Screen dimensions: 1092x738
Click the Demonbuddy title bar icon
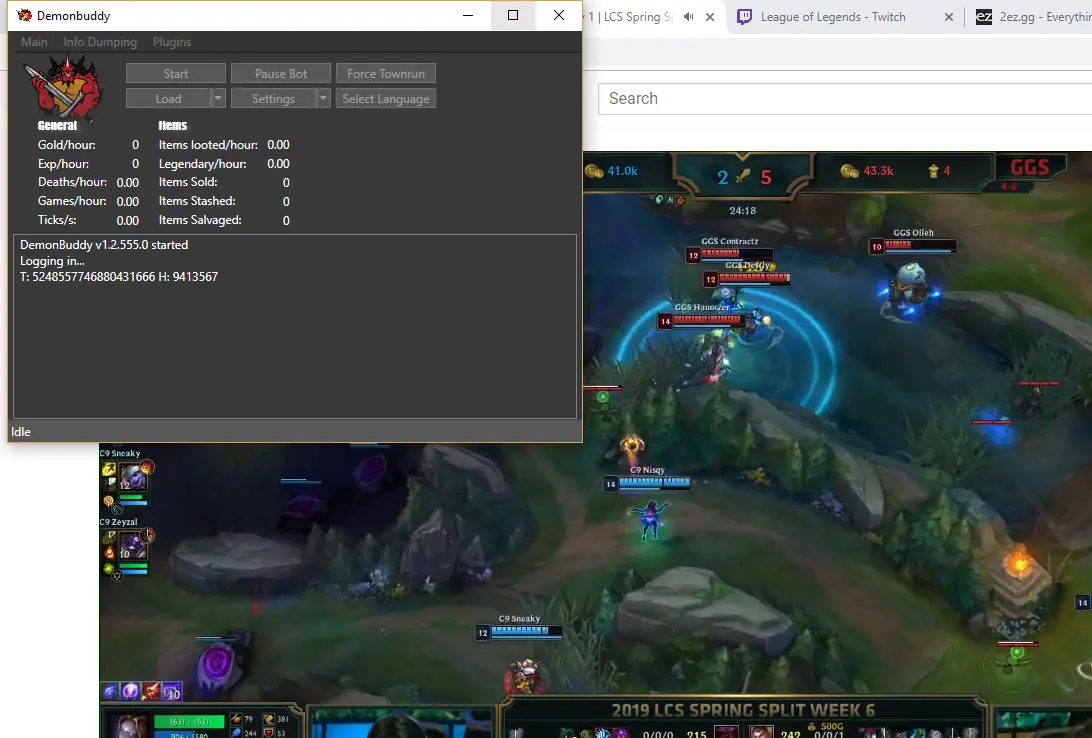coord(24,15)
